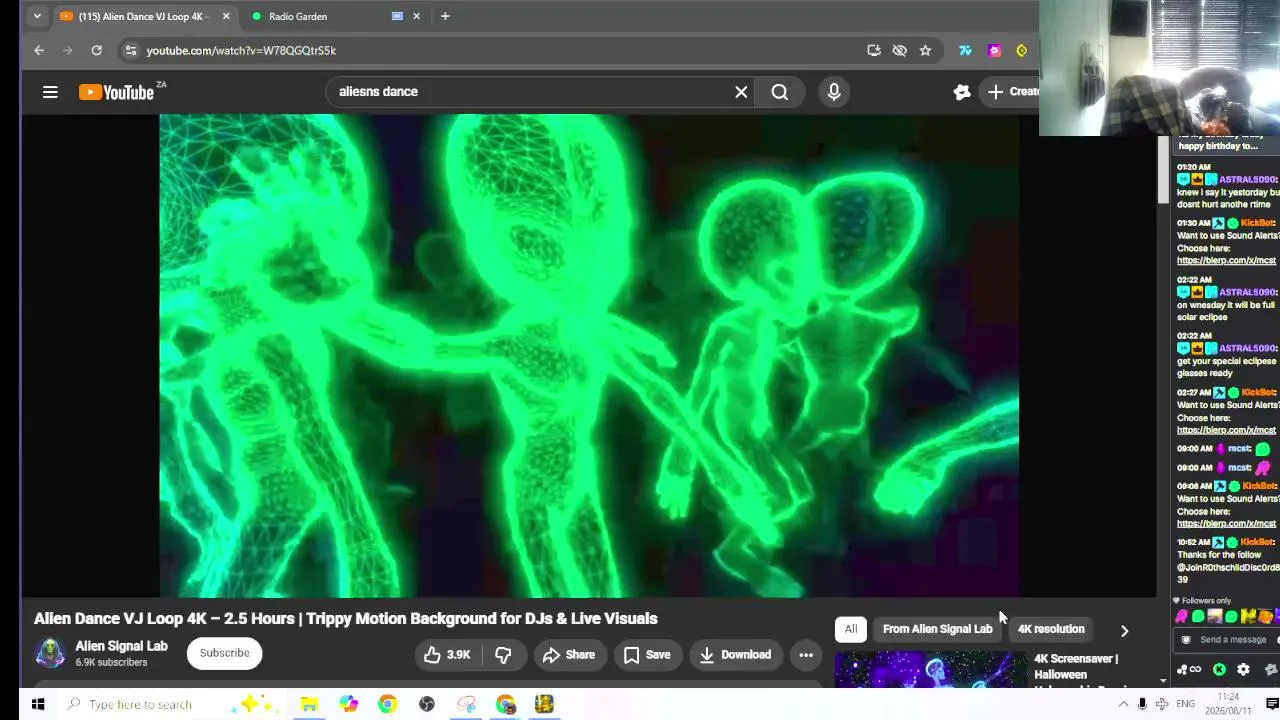Select the All filter chip
The image size is (1280, 720).
point(851,629)
